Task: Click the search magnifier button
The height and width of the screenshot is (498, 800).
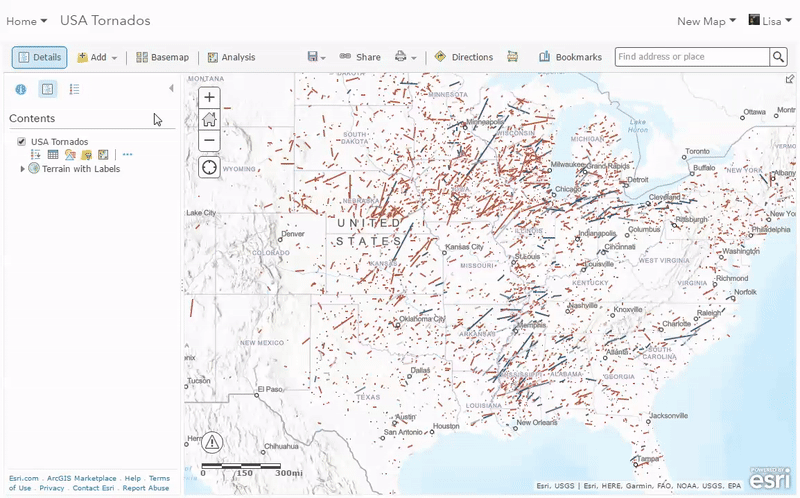Action: click(x=778, y=57)
